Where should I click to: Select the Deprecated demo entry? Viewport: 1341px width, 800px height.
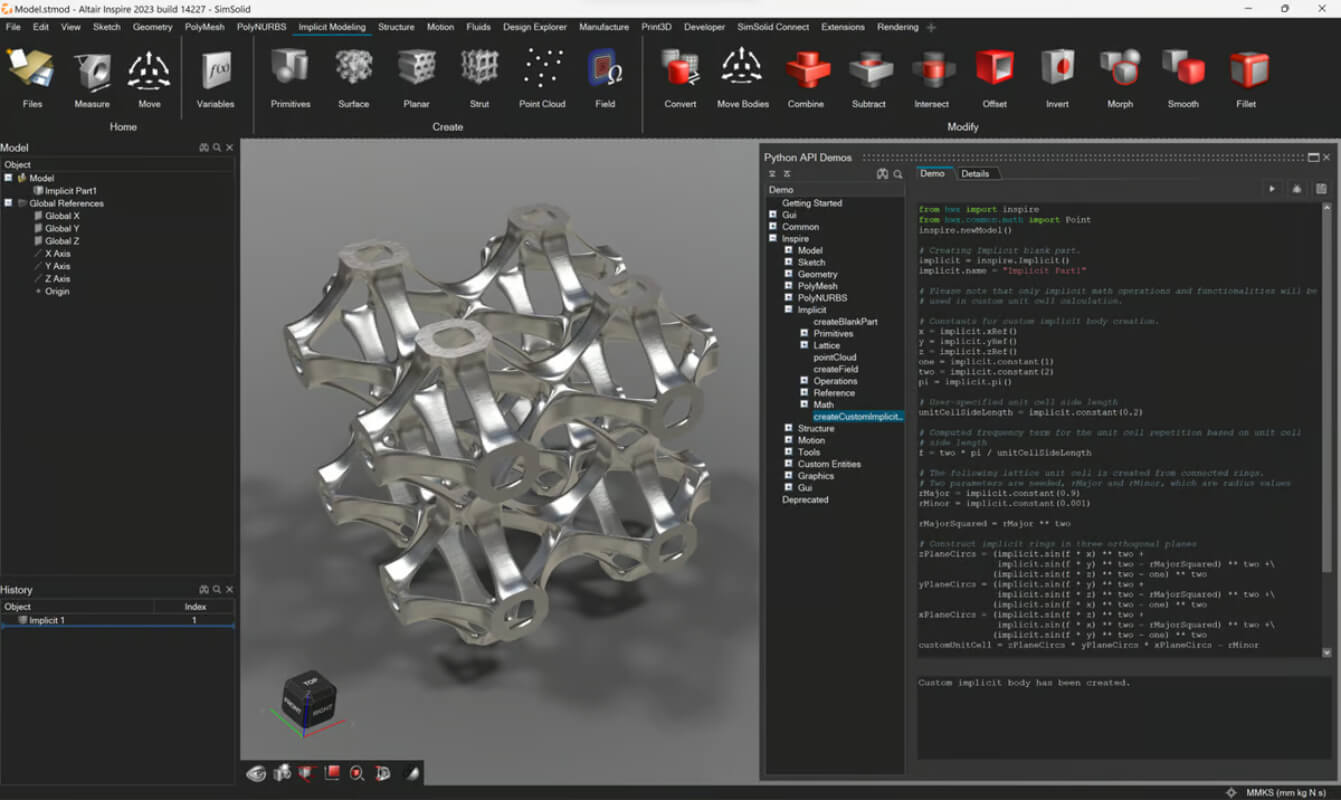[805, 500]
